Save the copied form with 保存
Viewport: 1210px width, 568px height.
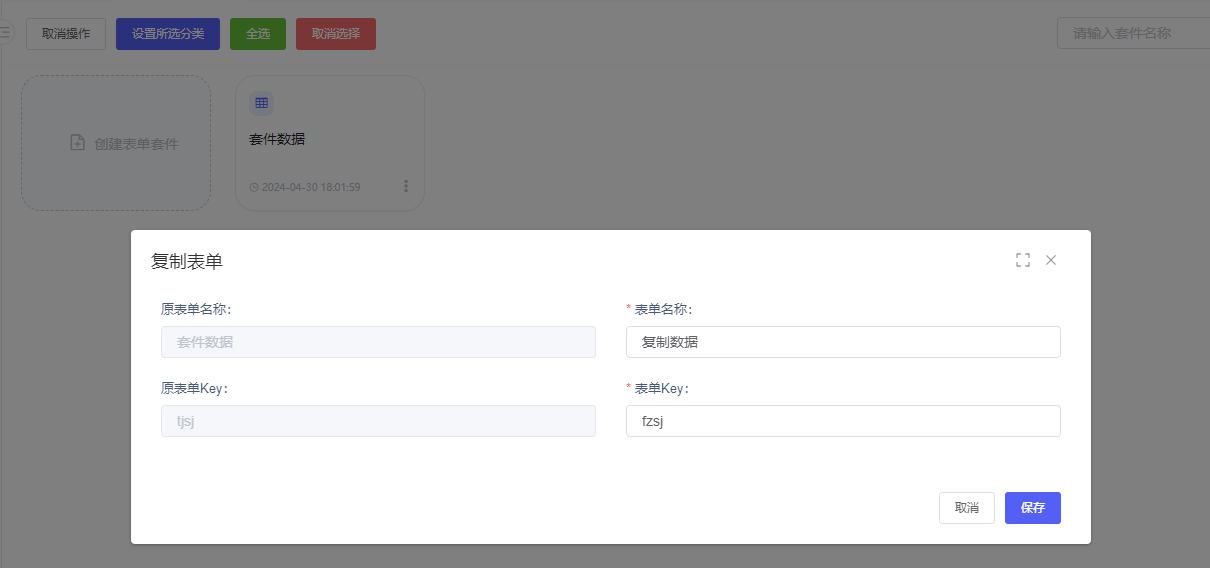pos(1032,508)
